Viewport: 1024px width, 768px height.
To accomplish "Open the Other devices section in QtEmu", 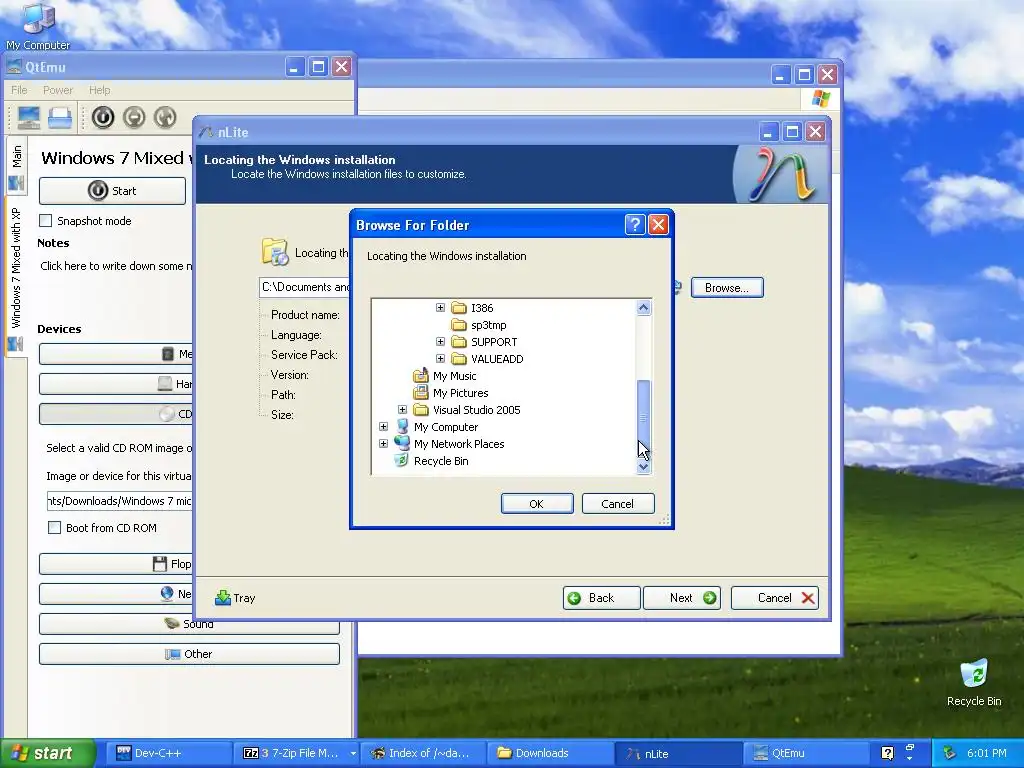I will [x=189, y=654].
